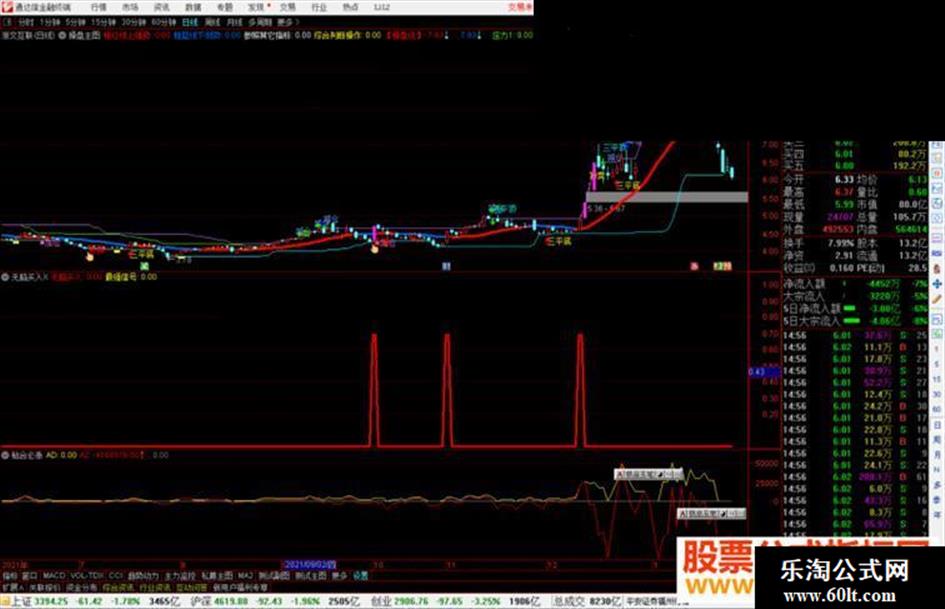Open the 交易 menu
Image resolution: width=945 pixels, height=609 pixels.
point(287,7)
